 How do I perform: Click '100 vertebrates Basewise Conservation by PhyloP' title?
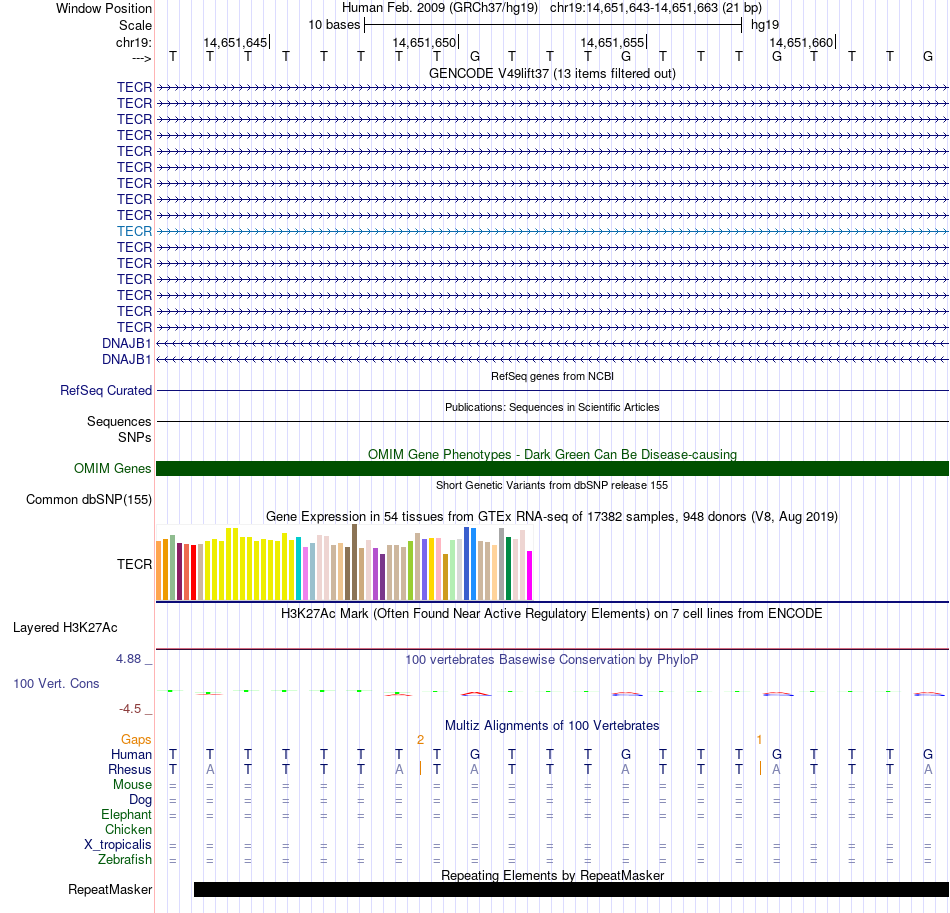[x=552, y=660]
